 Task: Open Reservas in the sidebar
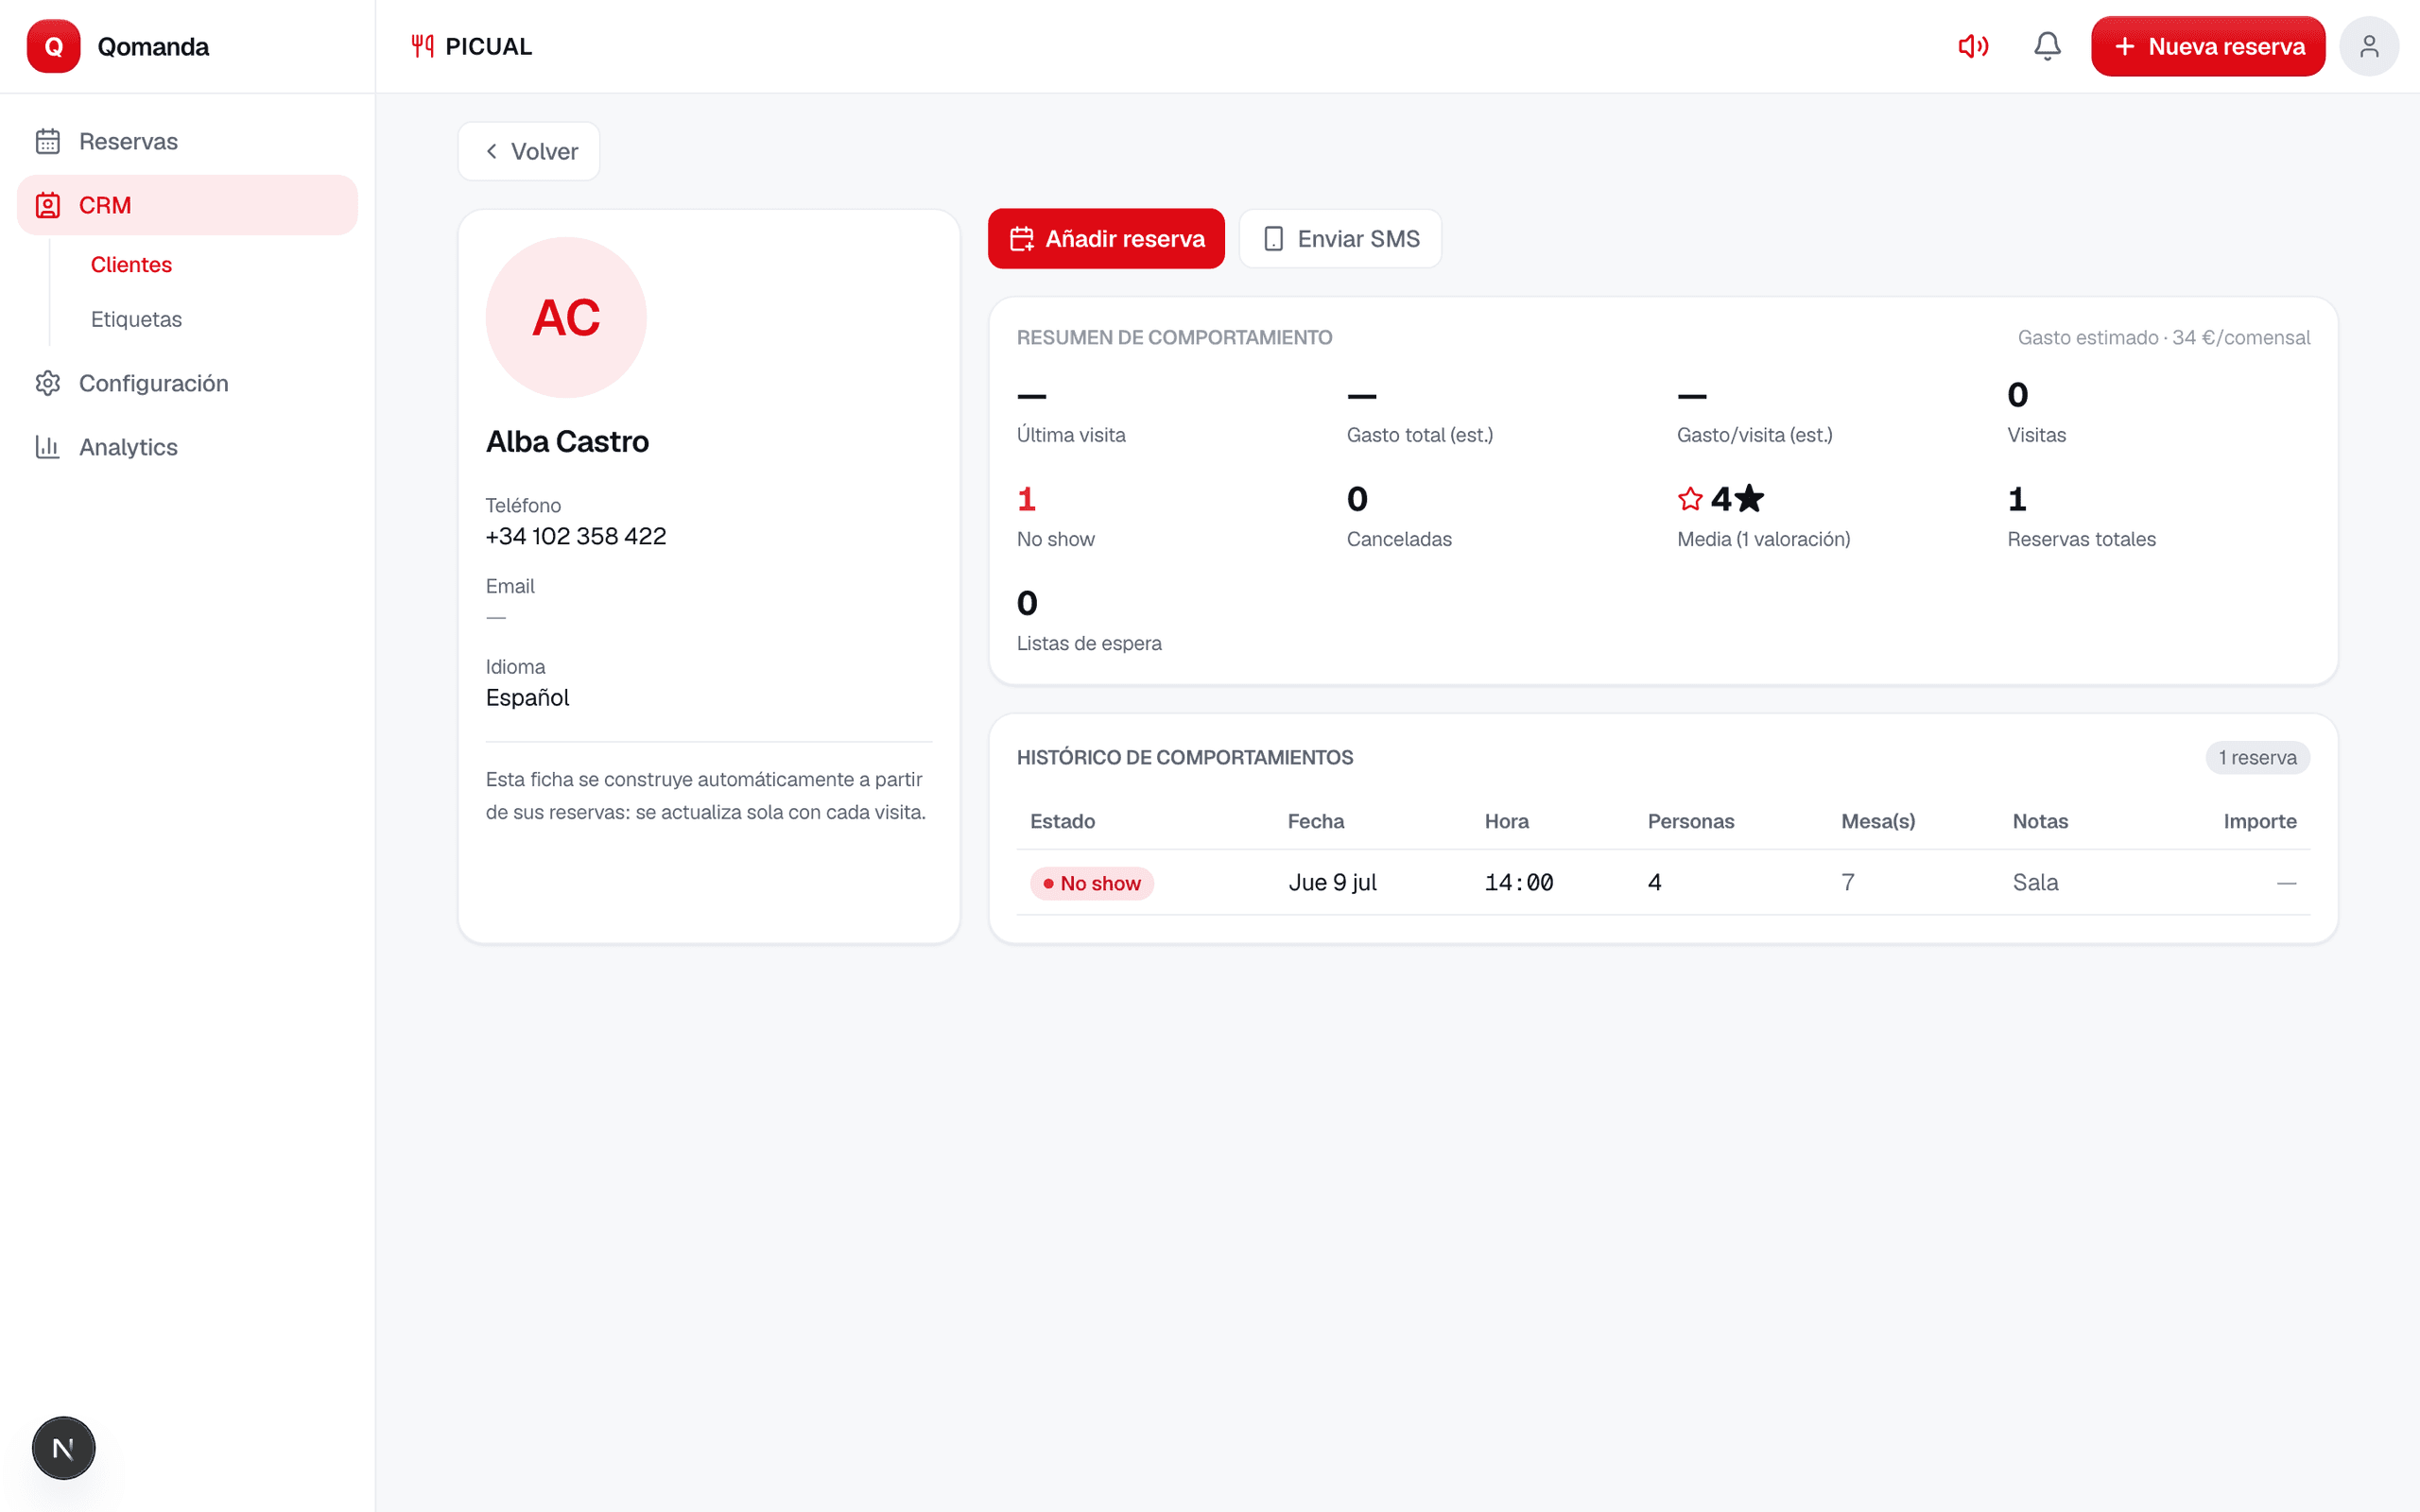coord(187,141)
